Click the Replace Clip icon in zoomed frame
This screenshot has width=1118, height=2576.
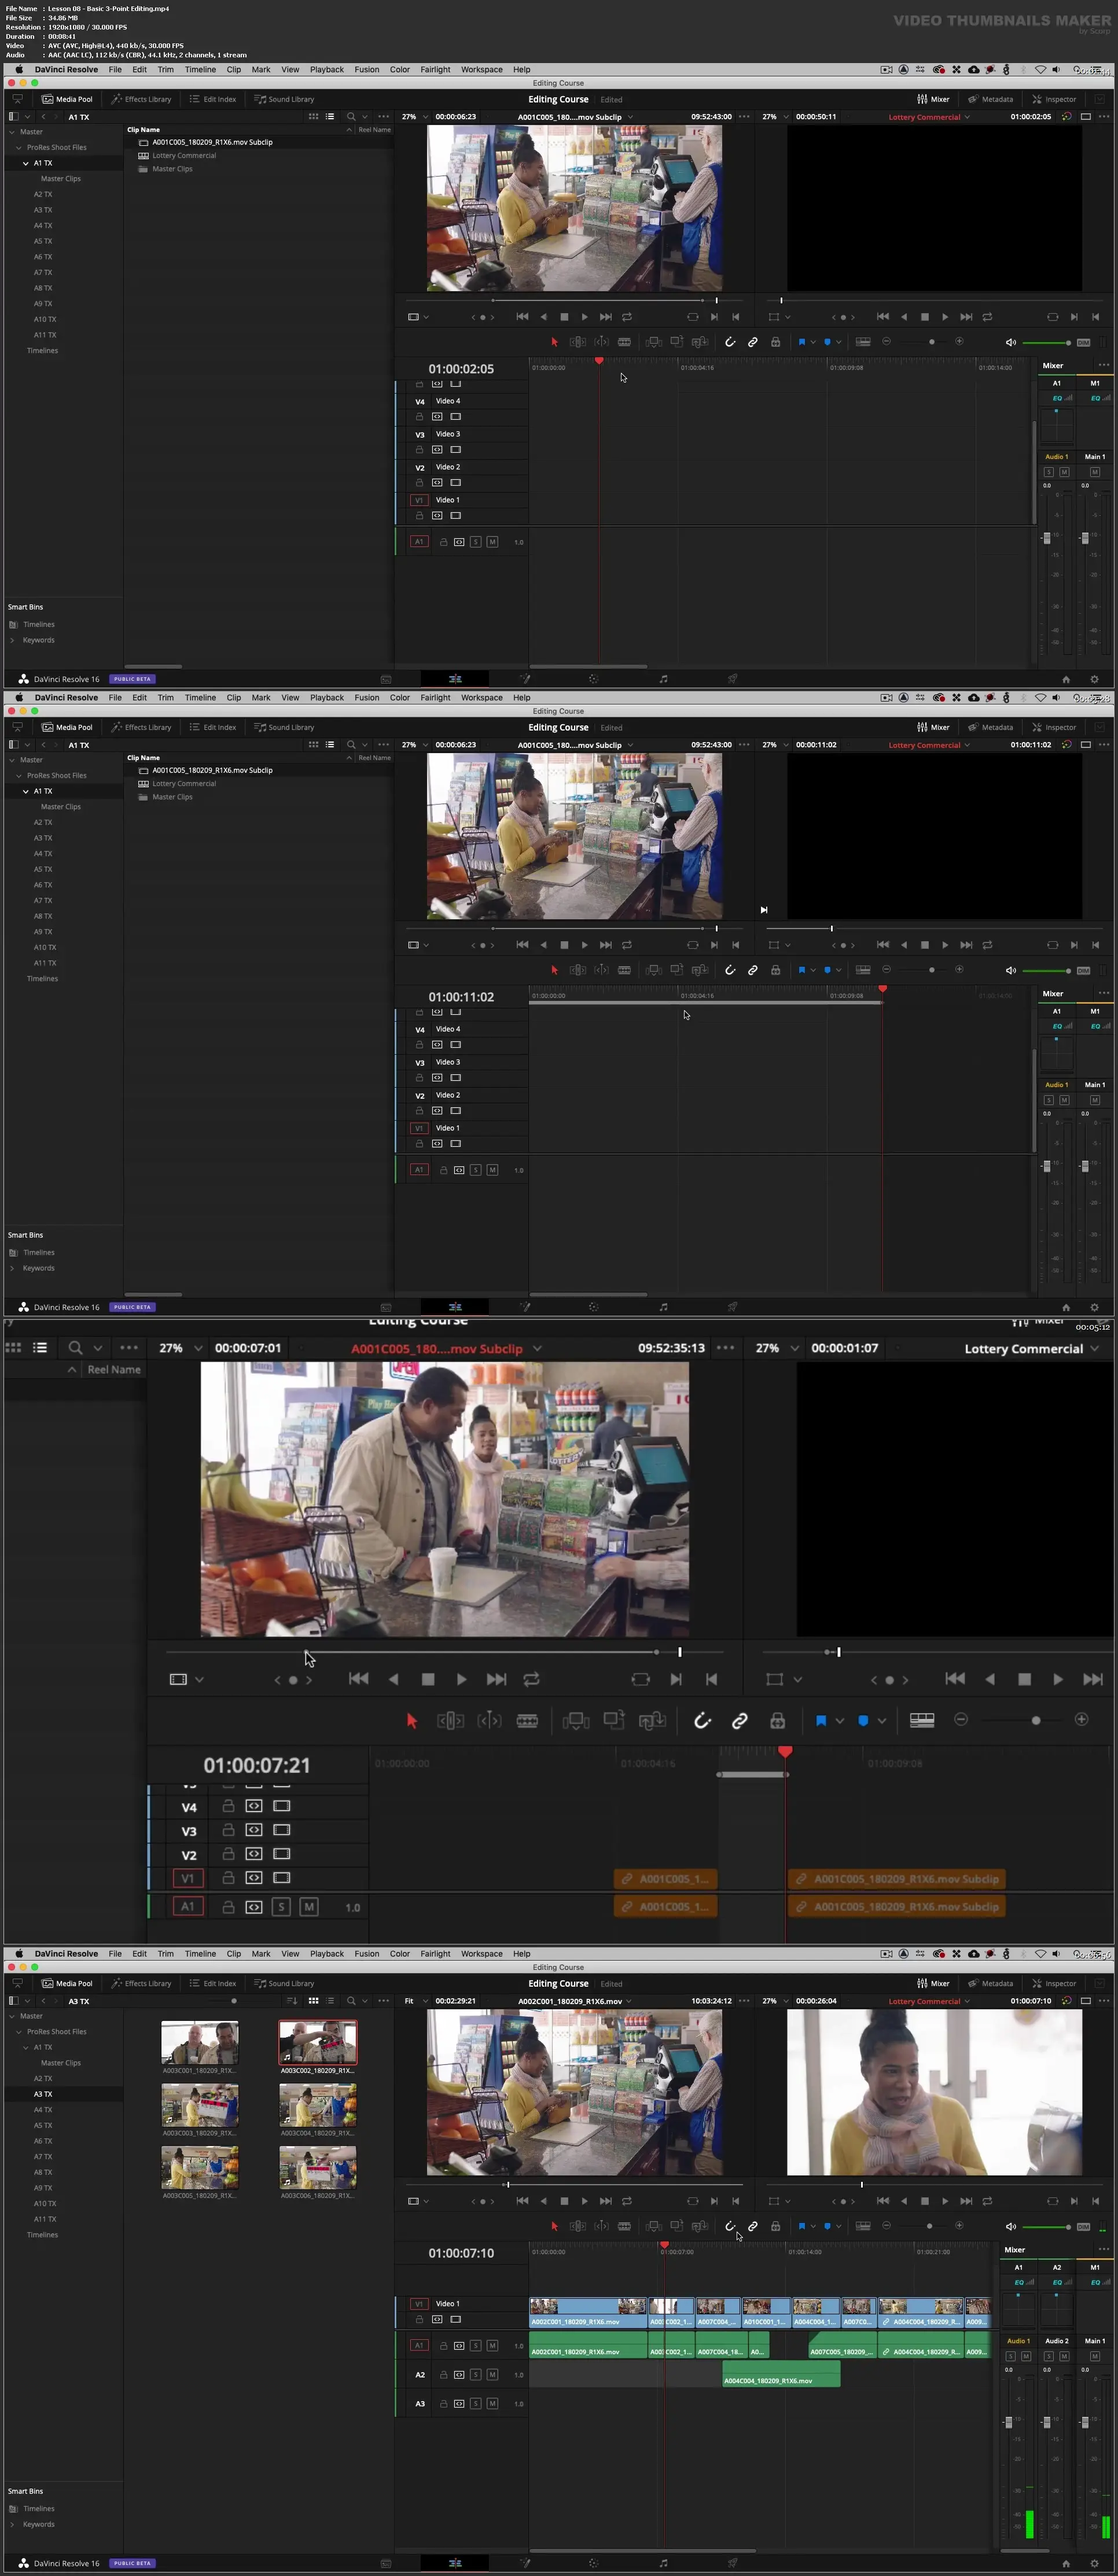652,1720
